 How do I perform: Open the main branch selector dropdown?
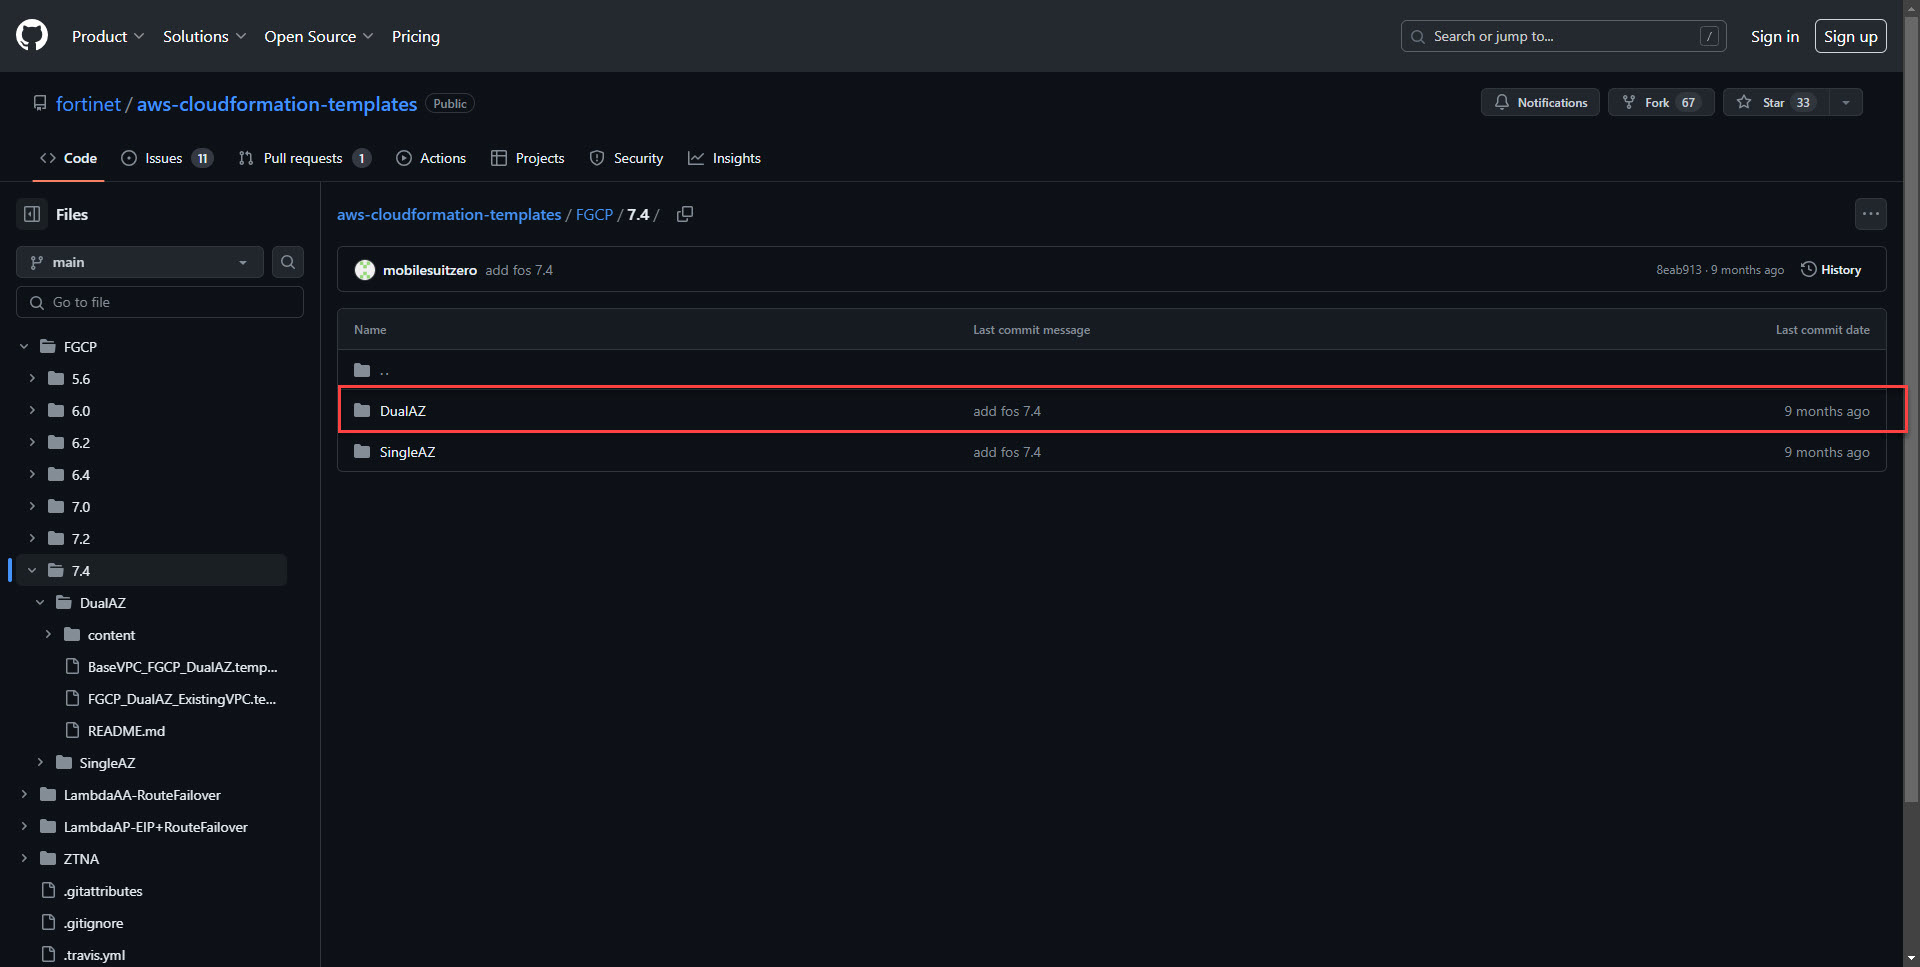[140, 262]
